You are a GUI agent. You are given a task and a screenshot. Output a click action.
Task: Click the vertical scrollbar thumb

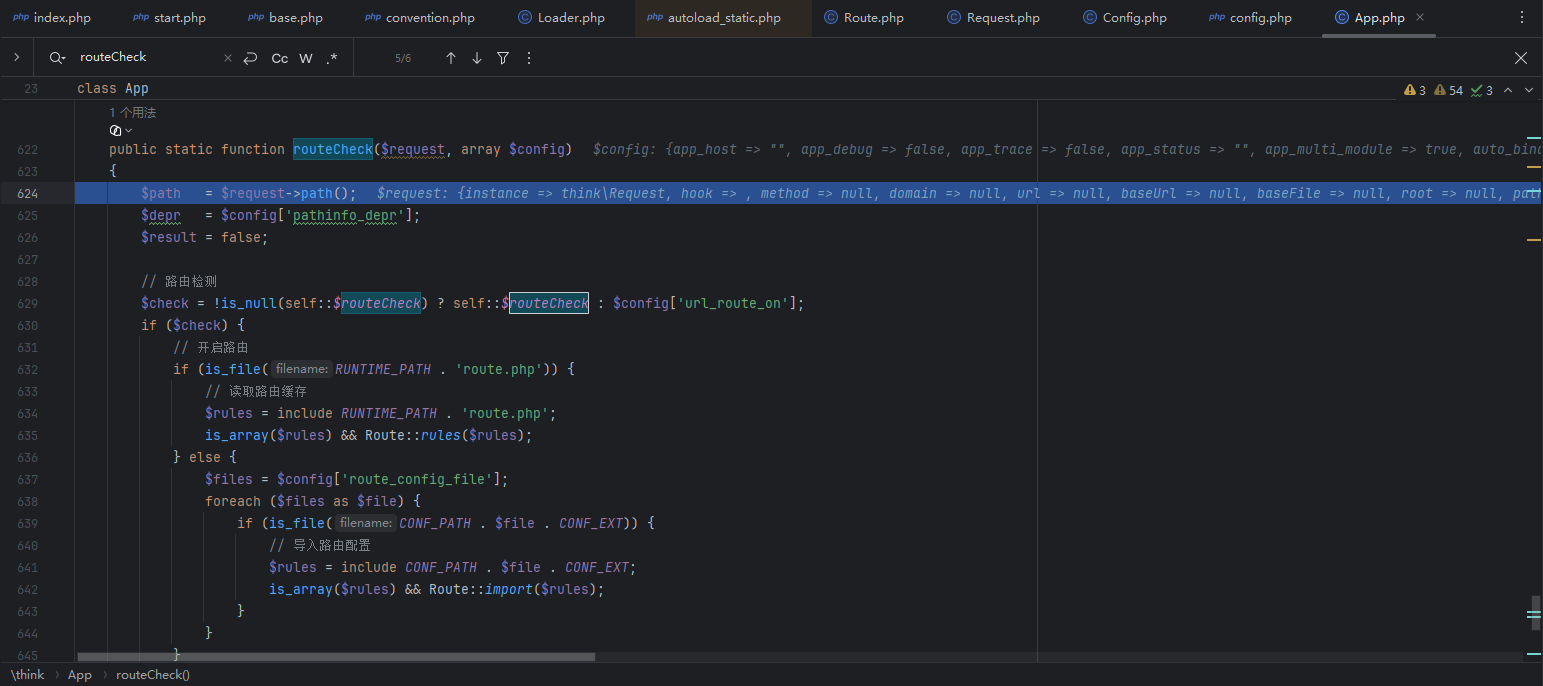1536,612
